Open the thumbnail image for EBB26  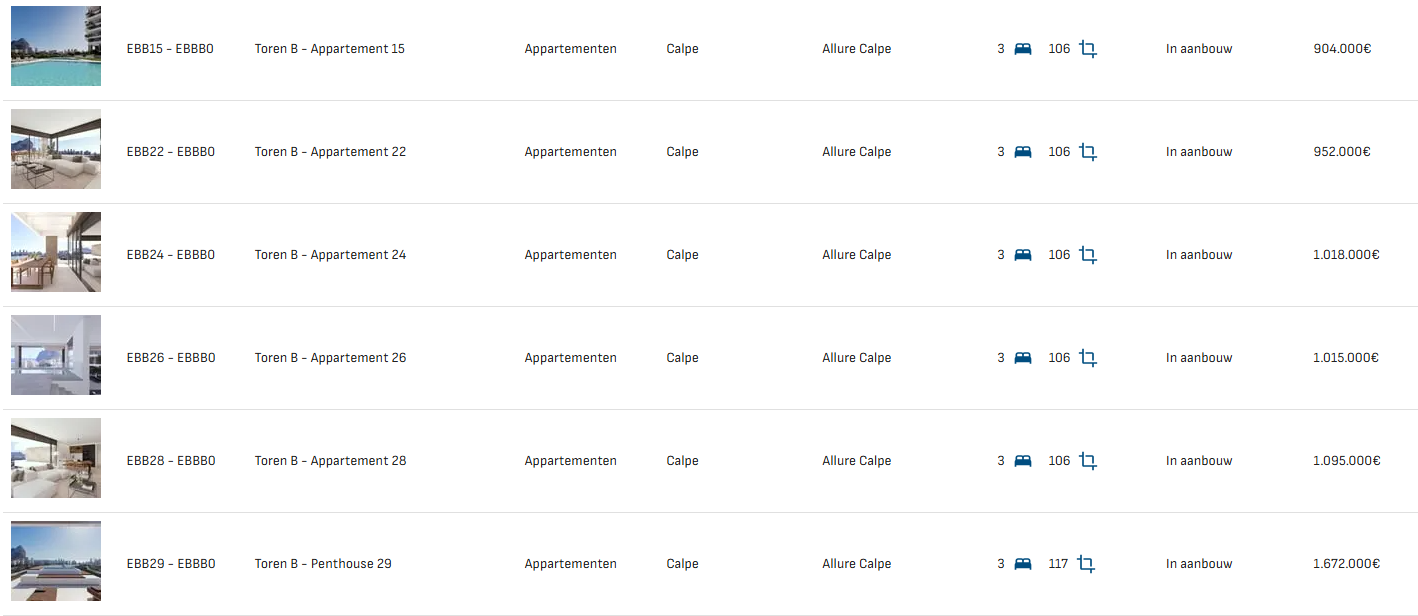coord(56,355)
